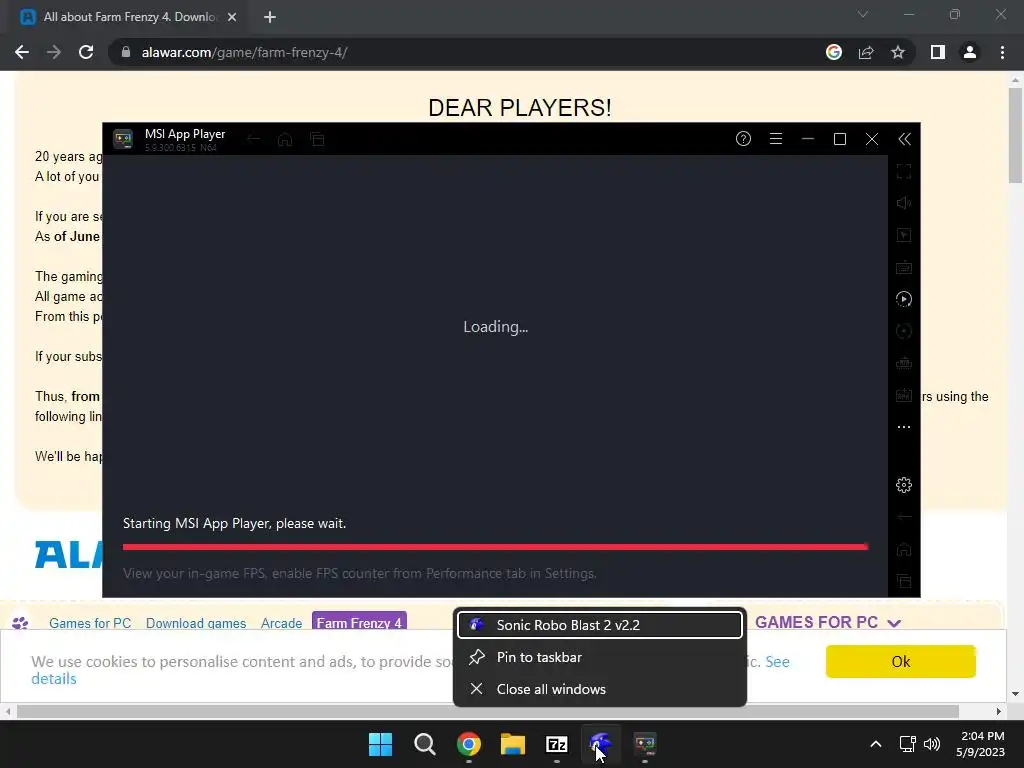This screenshot has width=1024, height=768.
Task: Show more sidebar tools via three dots
Action: (x=904, y=427)
